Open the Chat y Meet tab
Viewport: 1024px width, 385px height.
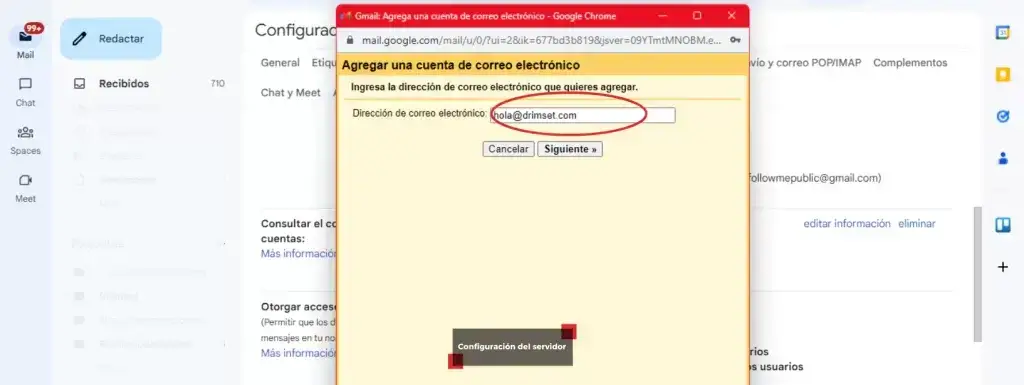pos(291,93)
